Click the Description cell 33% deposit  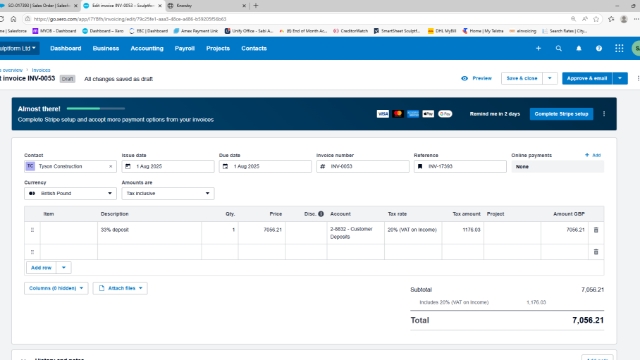pos(149,233)
